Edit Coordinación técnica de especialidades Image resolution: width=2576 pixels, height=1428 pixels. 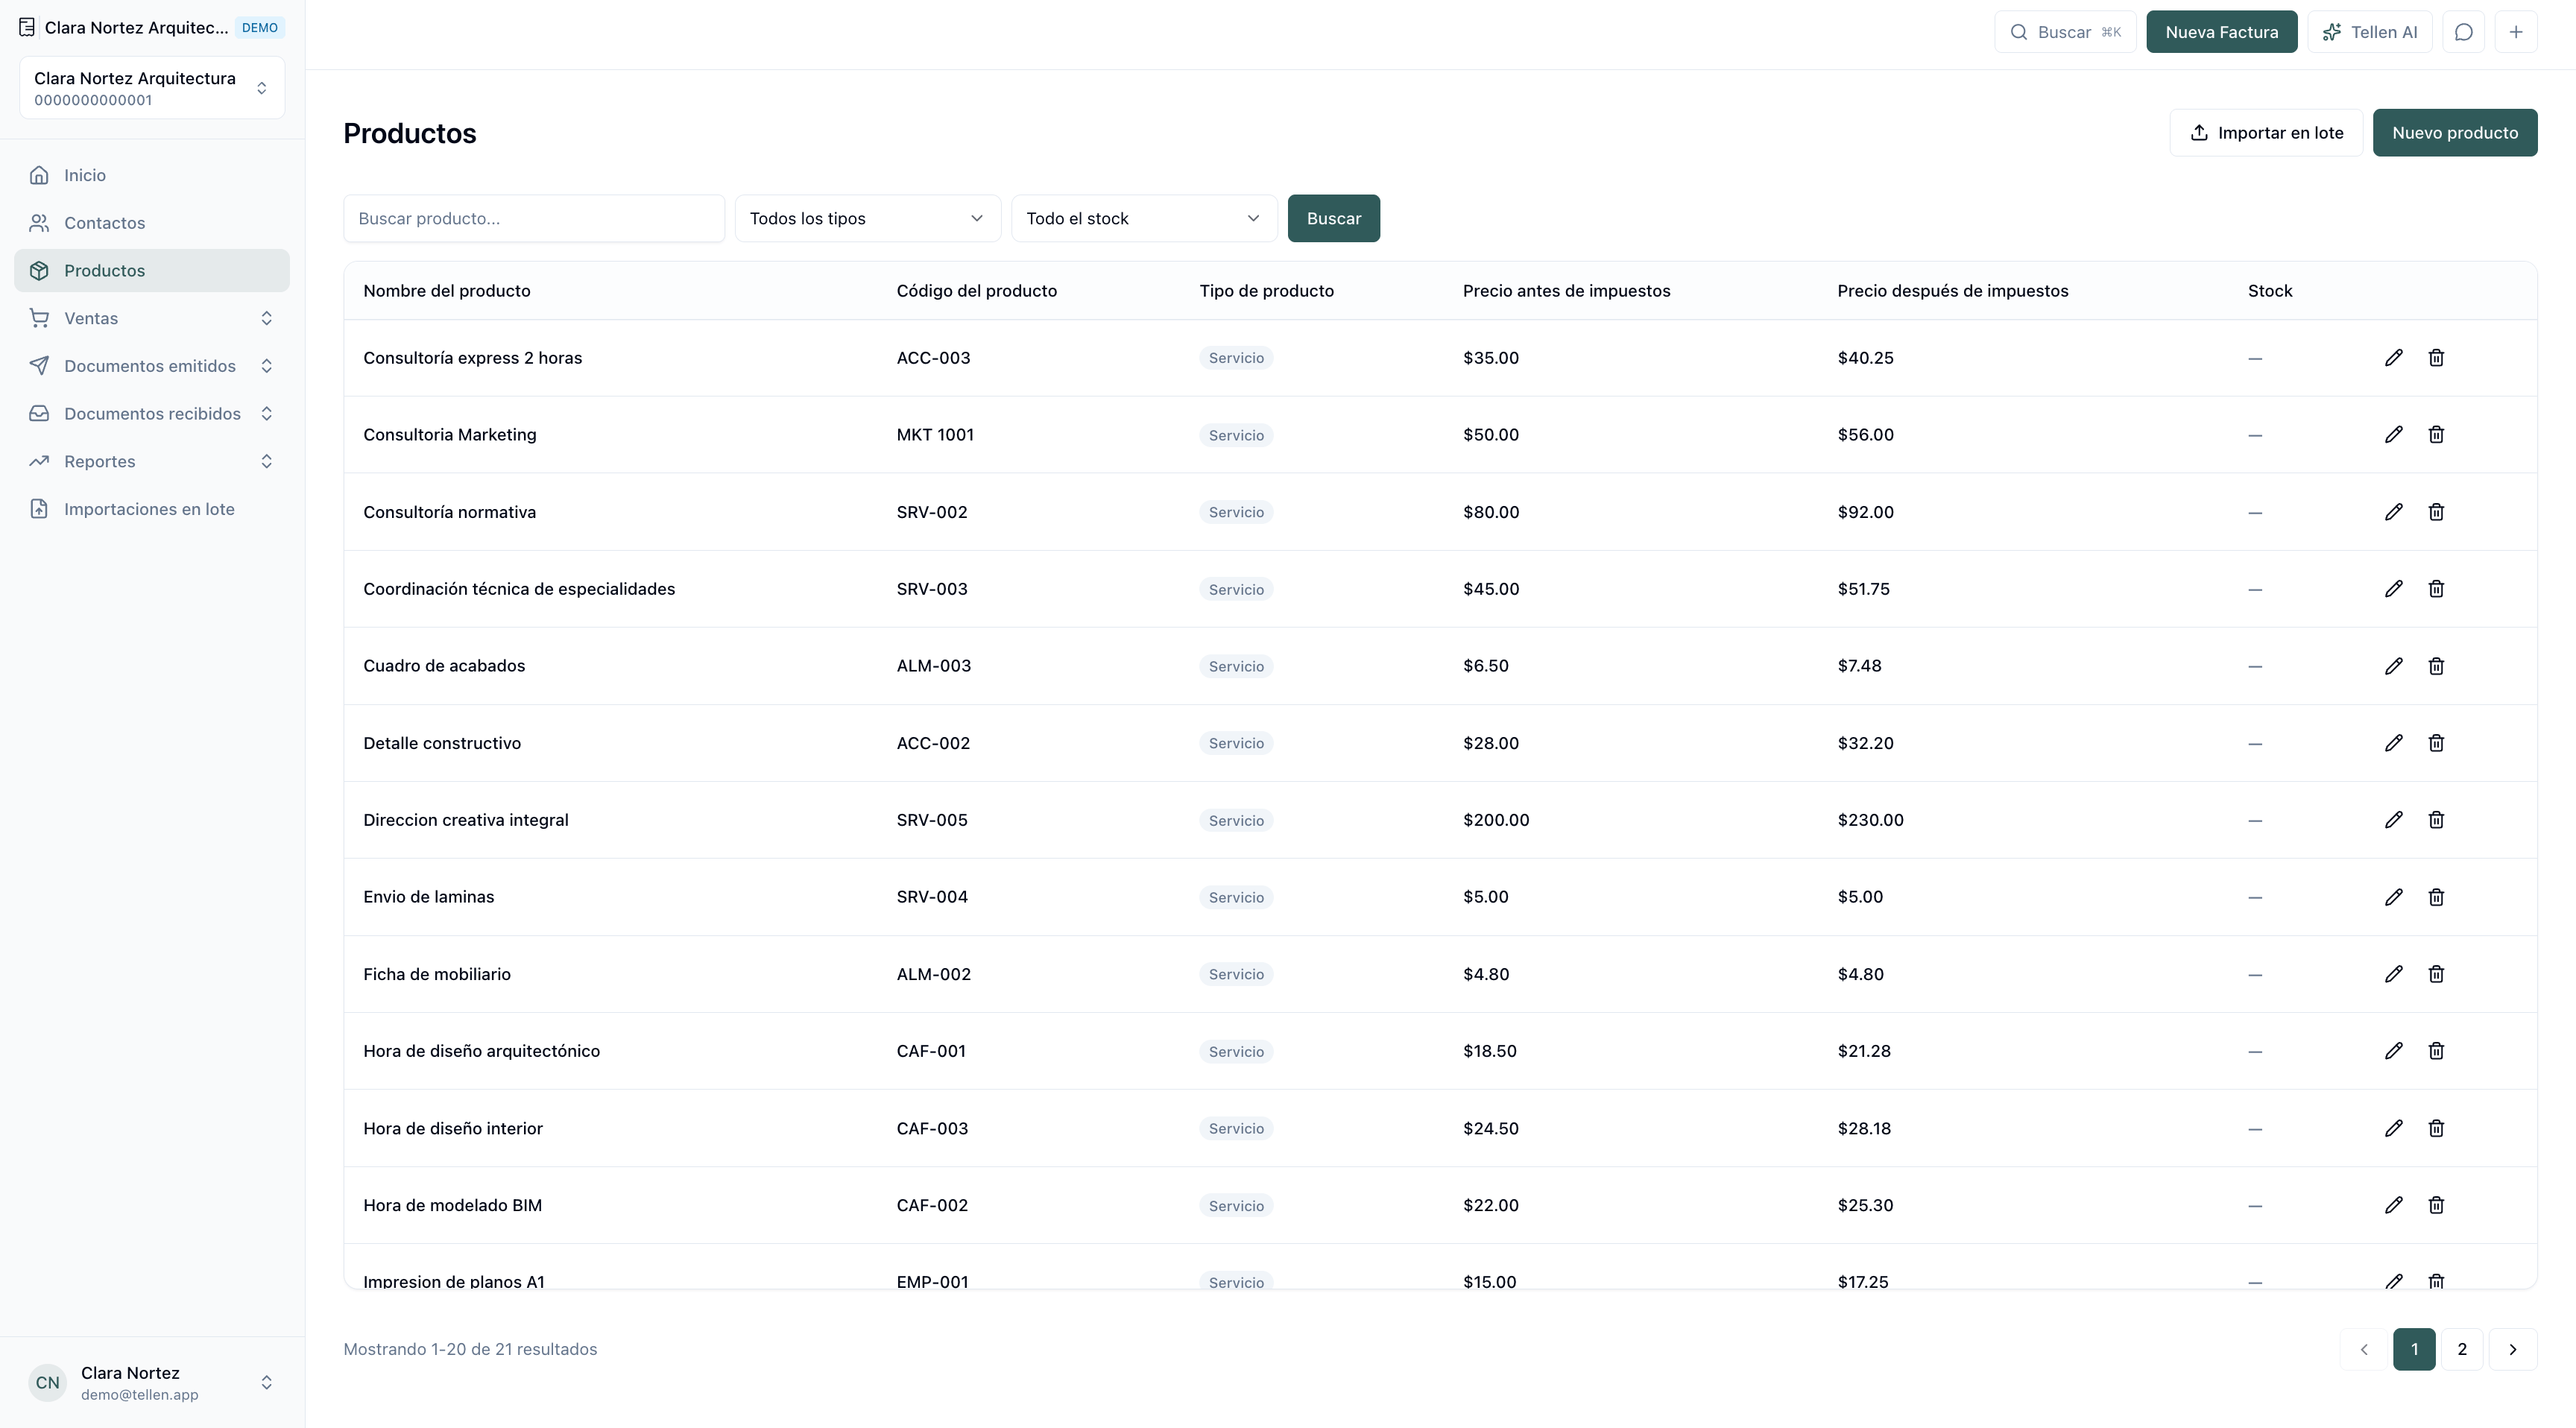pyautogui.click(x=2393, y=589)
